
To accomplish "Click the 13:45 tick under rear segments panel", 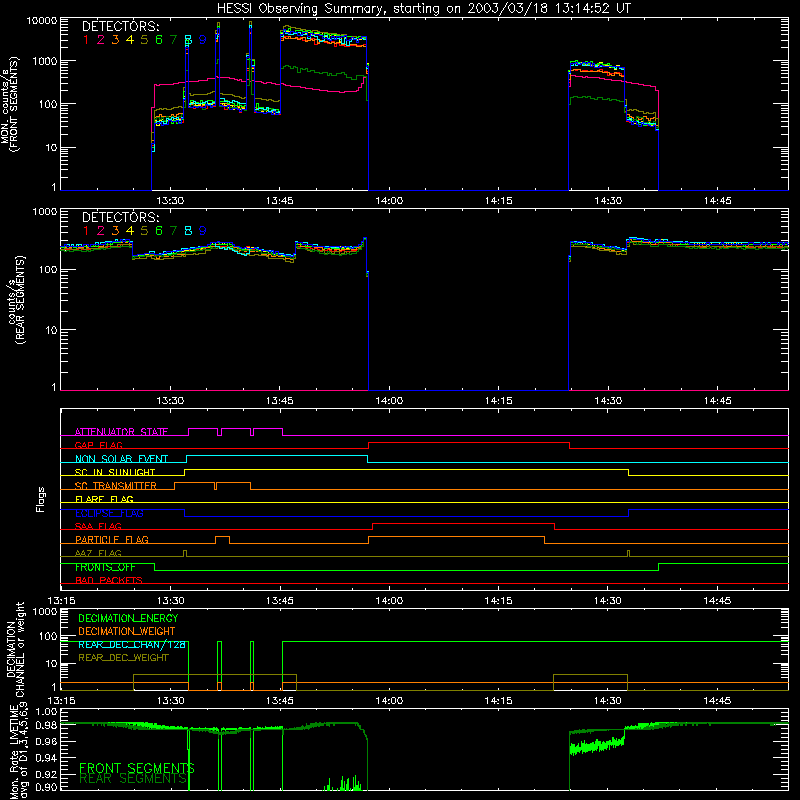I will click(280, 401).
